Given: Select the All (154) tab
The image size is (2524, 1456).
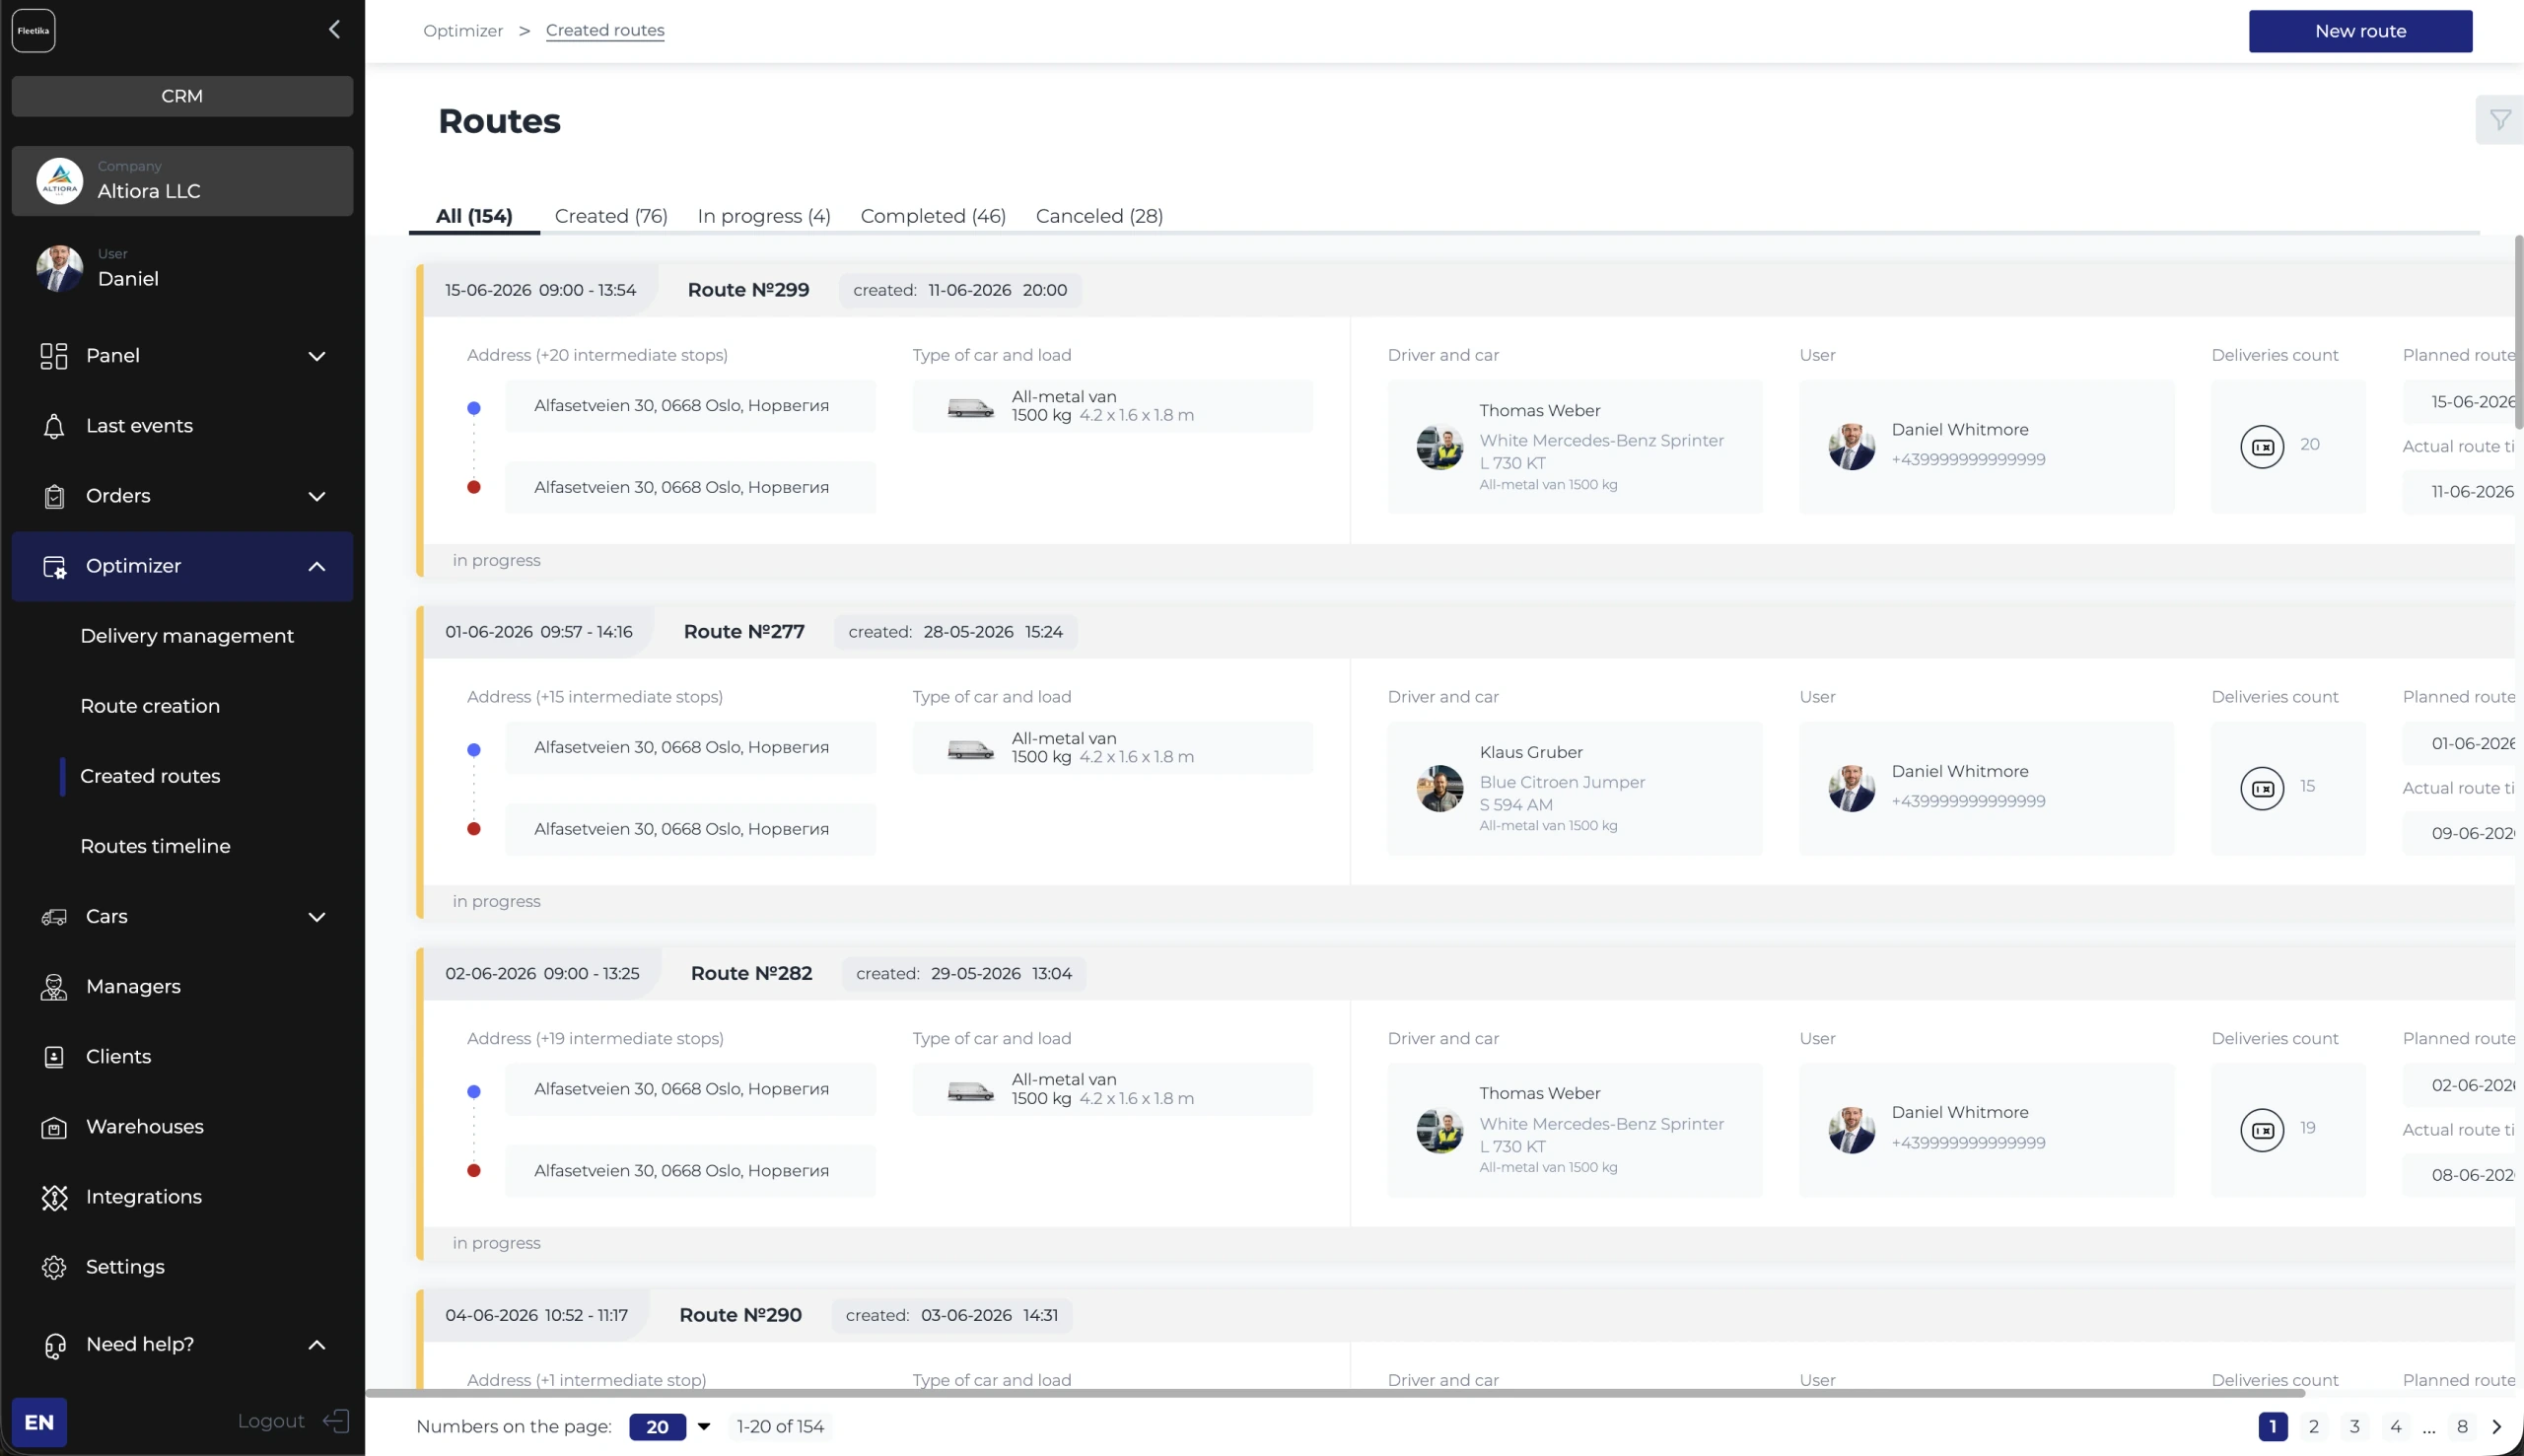Looking at the screenshot, I should [474, 216].
